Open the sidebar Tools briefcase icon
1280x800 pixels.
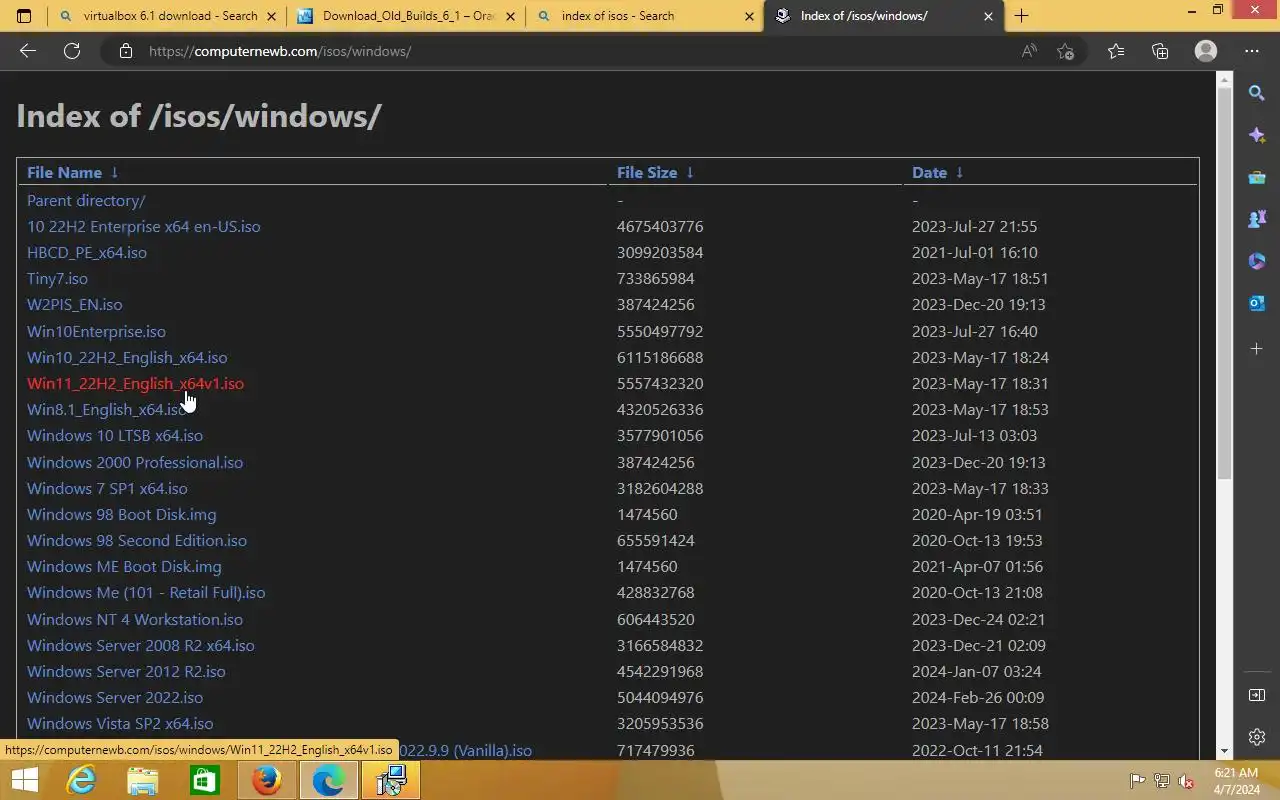pyautogui.click(x=1257, y=178)
